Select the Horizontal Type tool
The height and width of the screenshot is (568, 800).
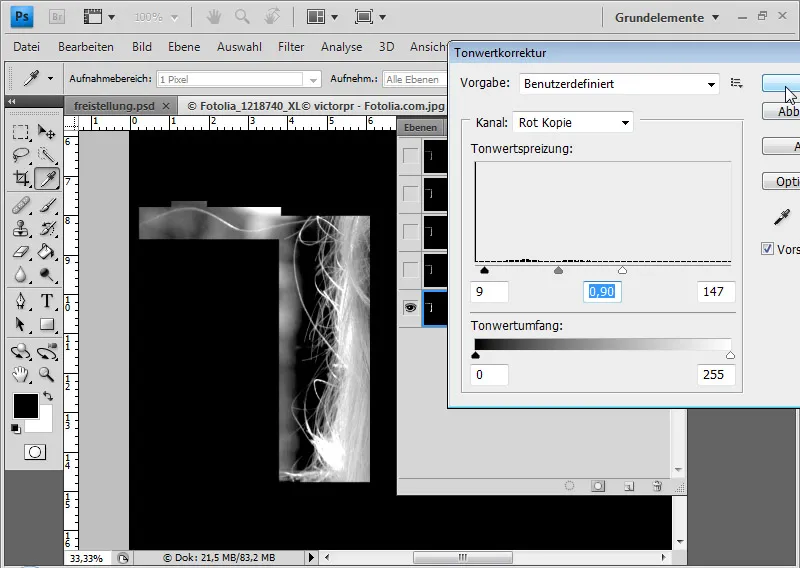tap(47, 301)
